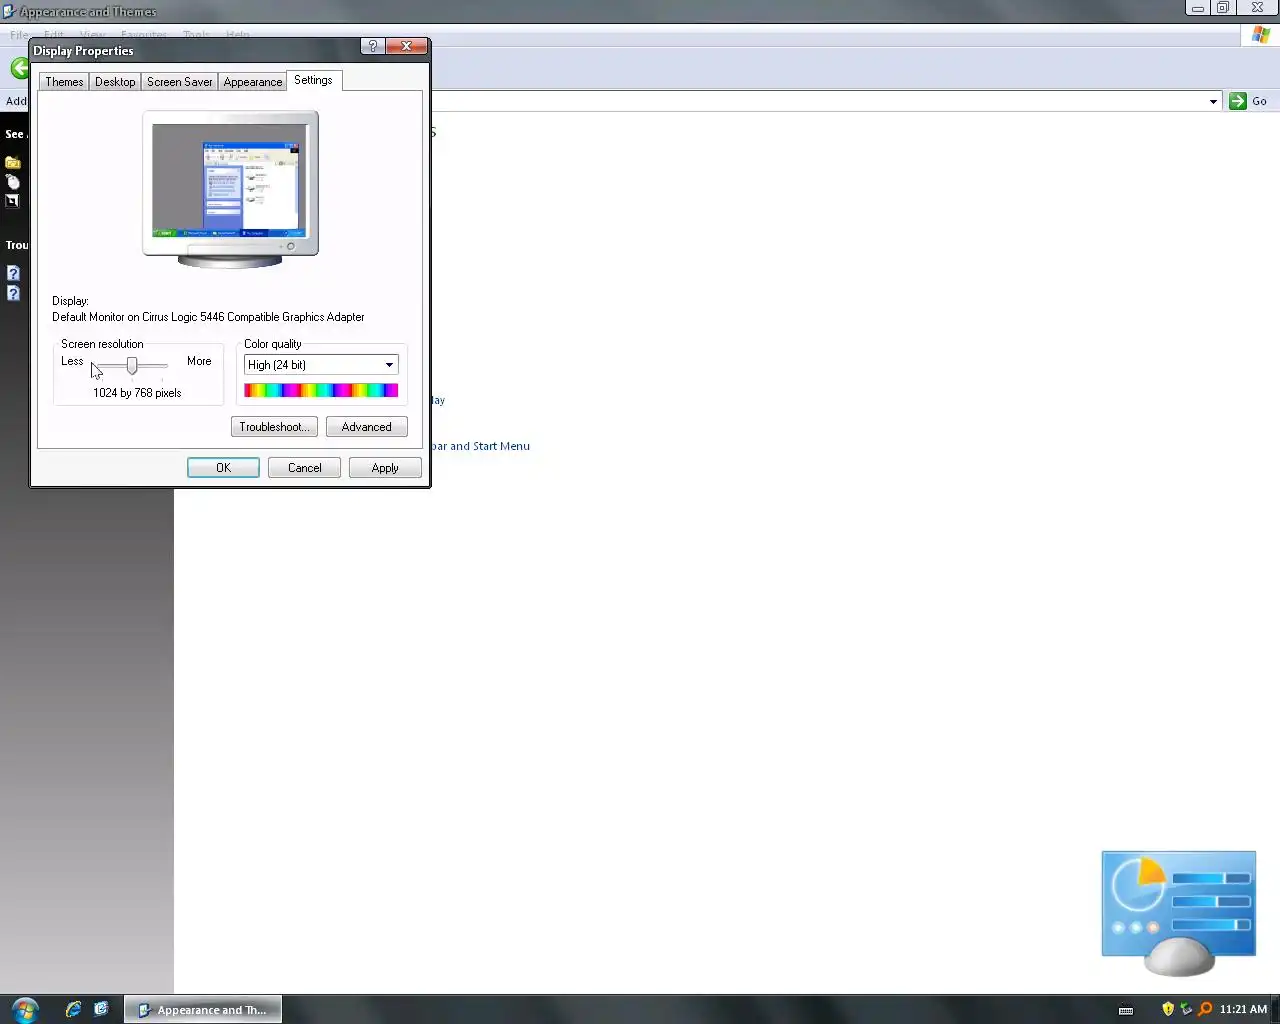This screenshot has width=1280, height=1024.
Task: Click the 'Less' label next to resolution slider
Action: [x=72, y=361]
